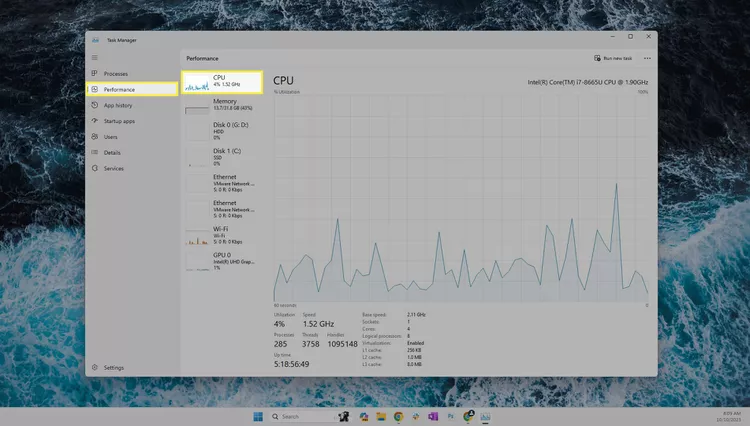
Task: Click the Intel Core i7-8665U processor name
Action: click(588, 82)
